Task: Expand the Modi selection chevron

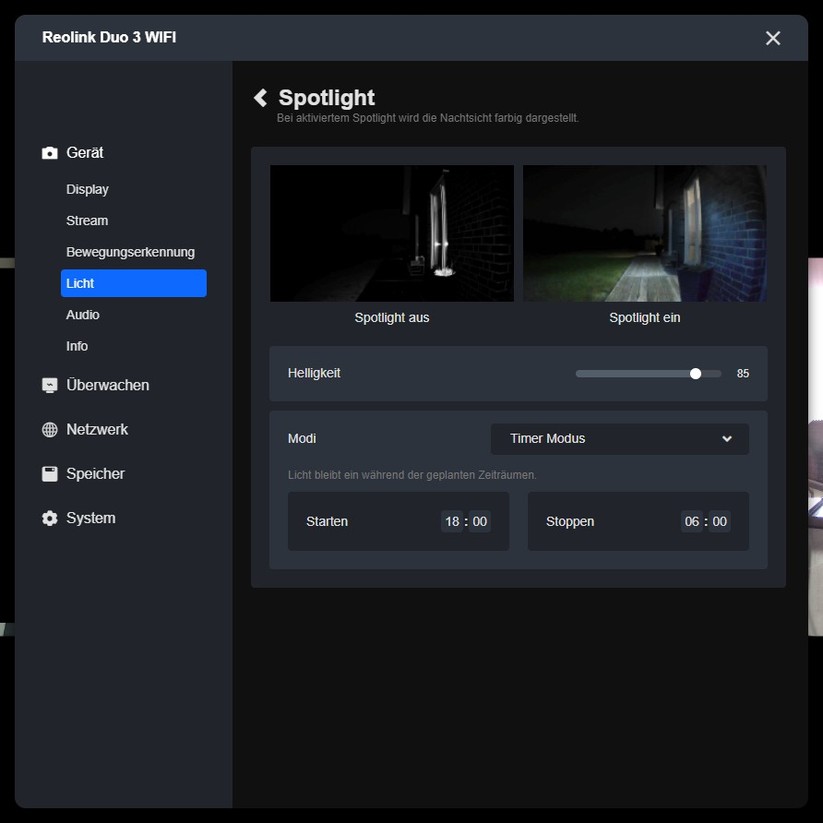Action: pos(728,438)
